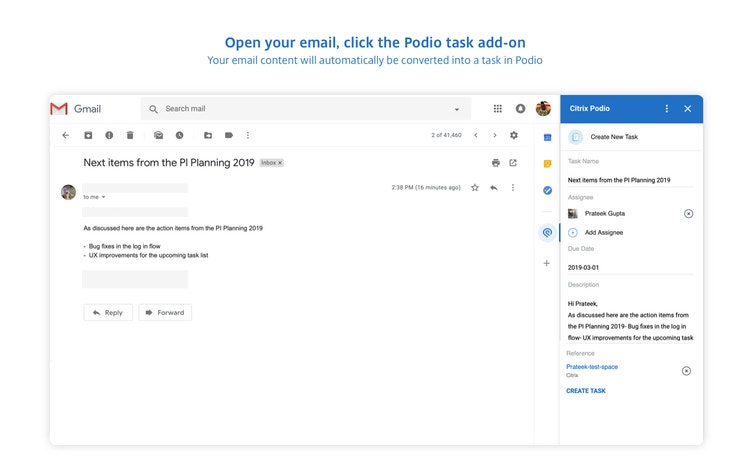
Task: Click in the Description text area
Action: (630, 320)
